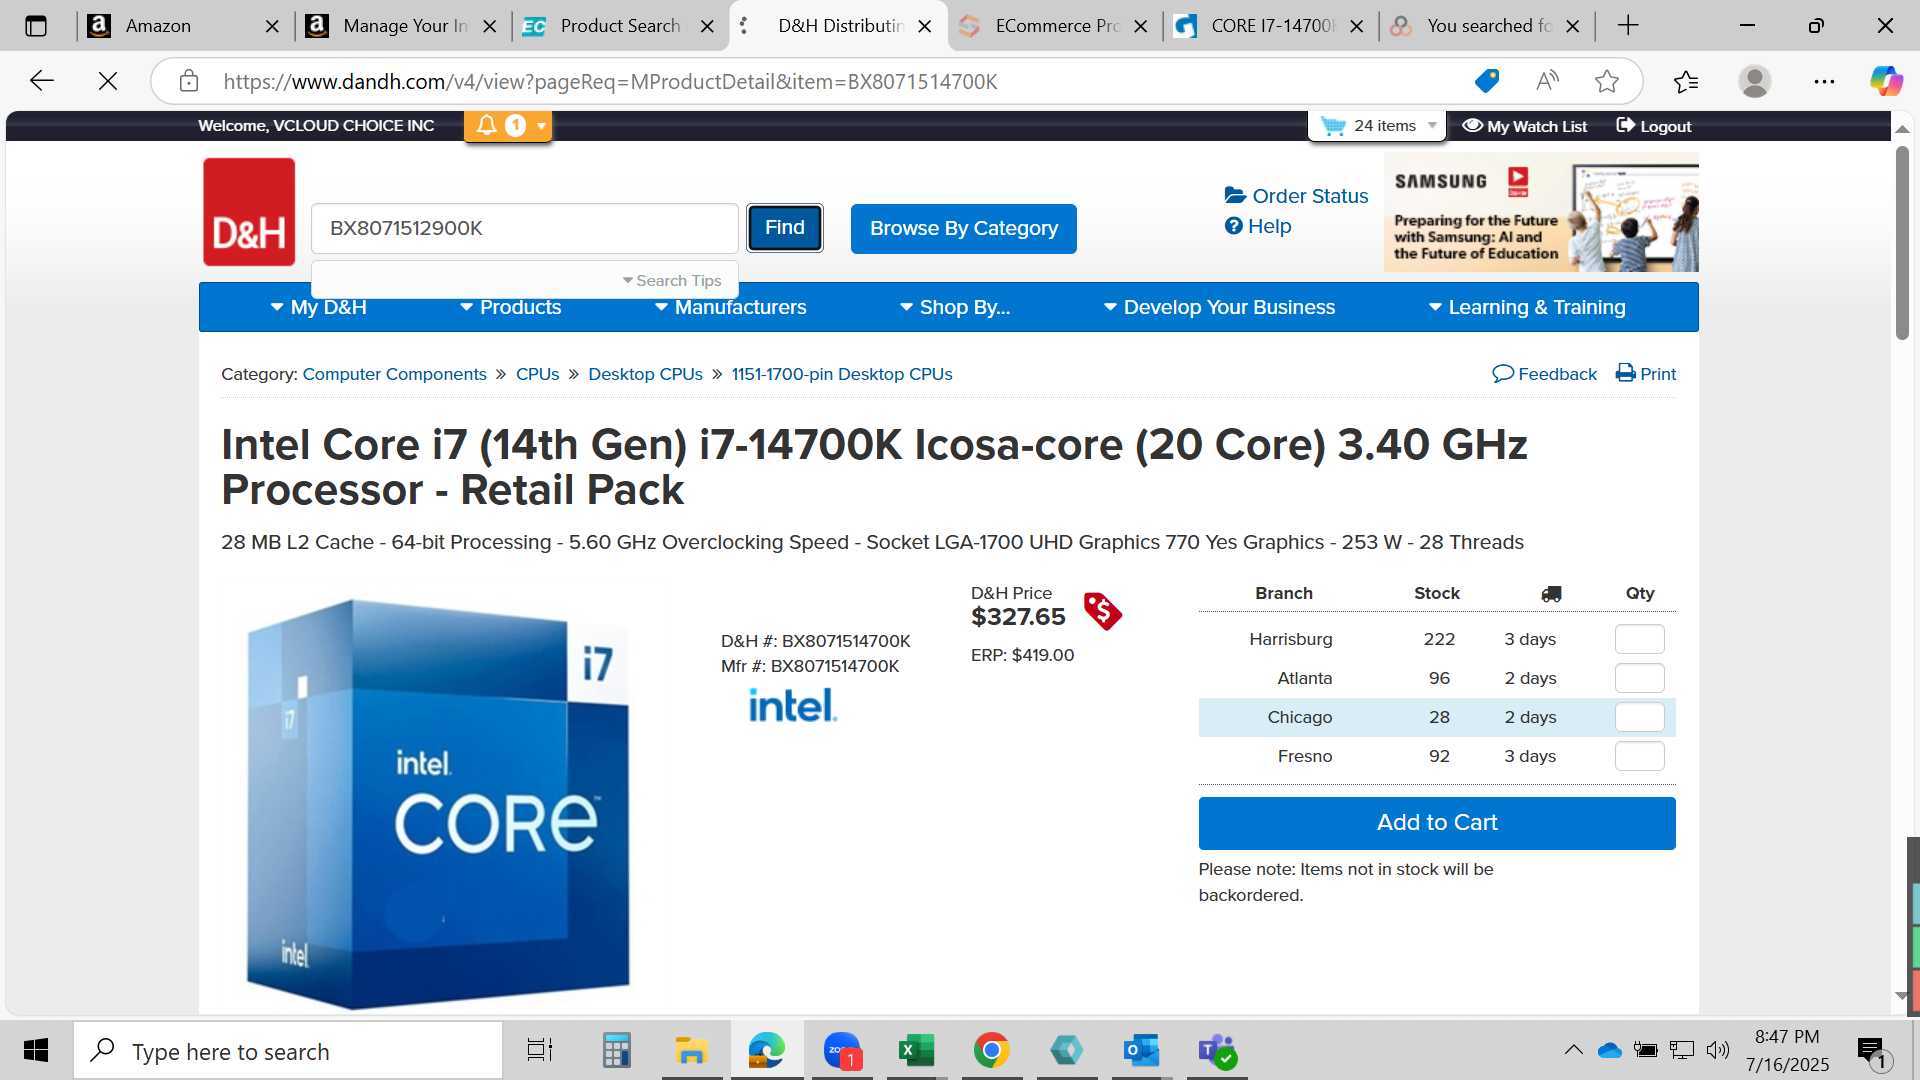The image size is (1920, 1080).
Task: Open Desktop CPUs breadcrumb
Action: pyautogui.click(x=645, y=374)
